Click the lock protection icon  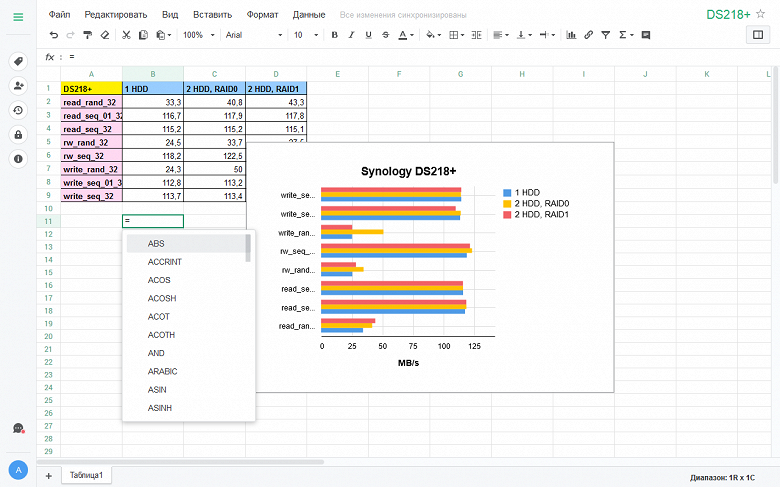pos(18,134)
